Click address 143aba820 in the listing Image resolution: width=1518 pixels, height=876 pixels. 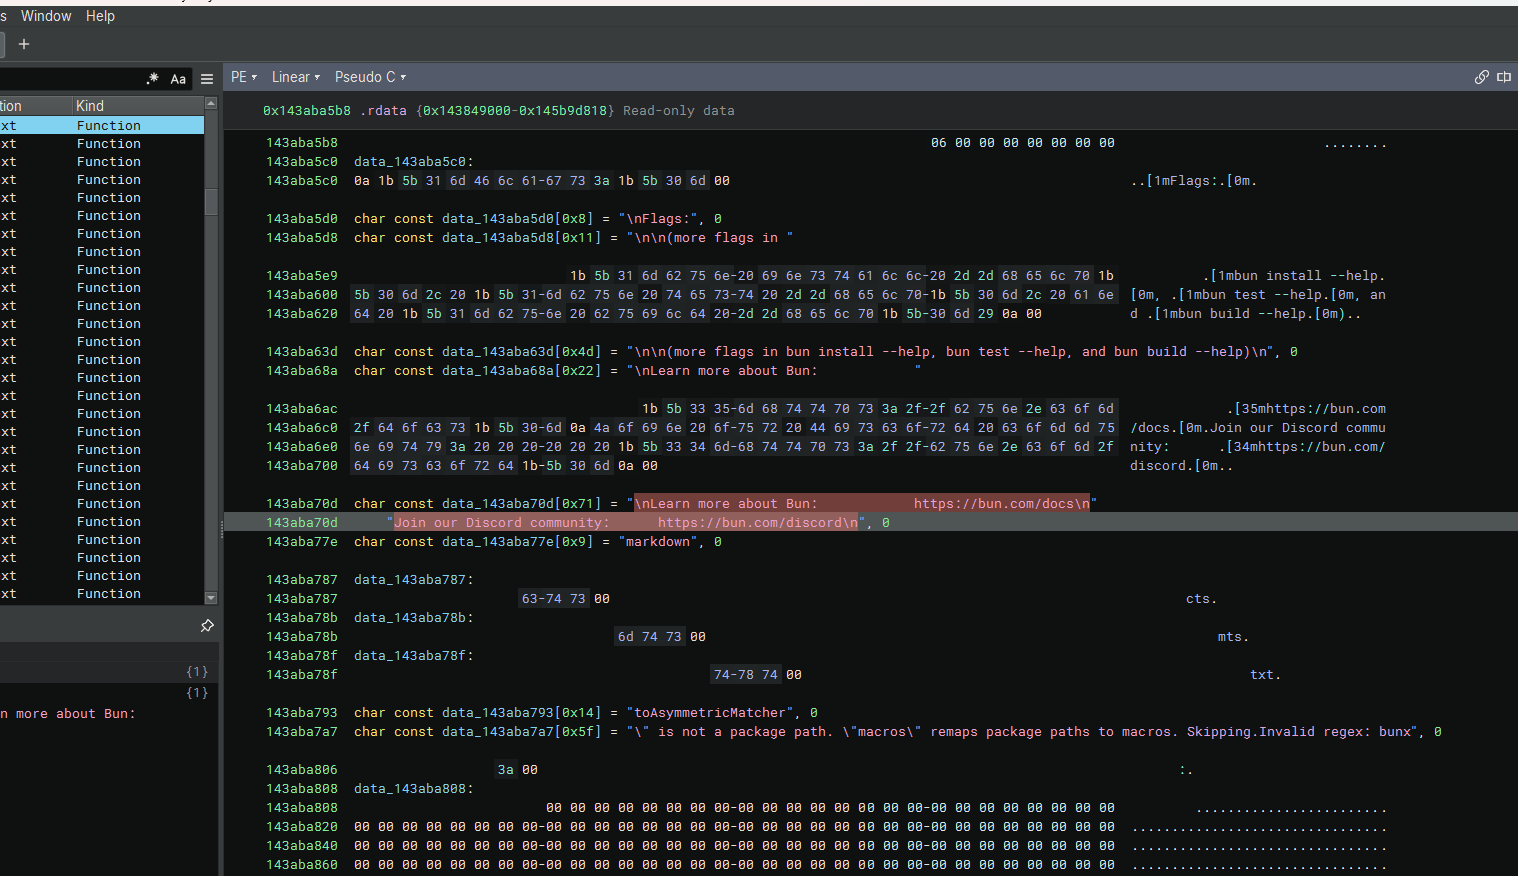[302, 827]
